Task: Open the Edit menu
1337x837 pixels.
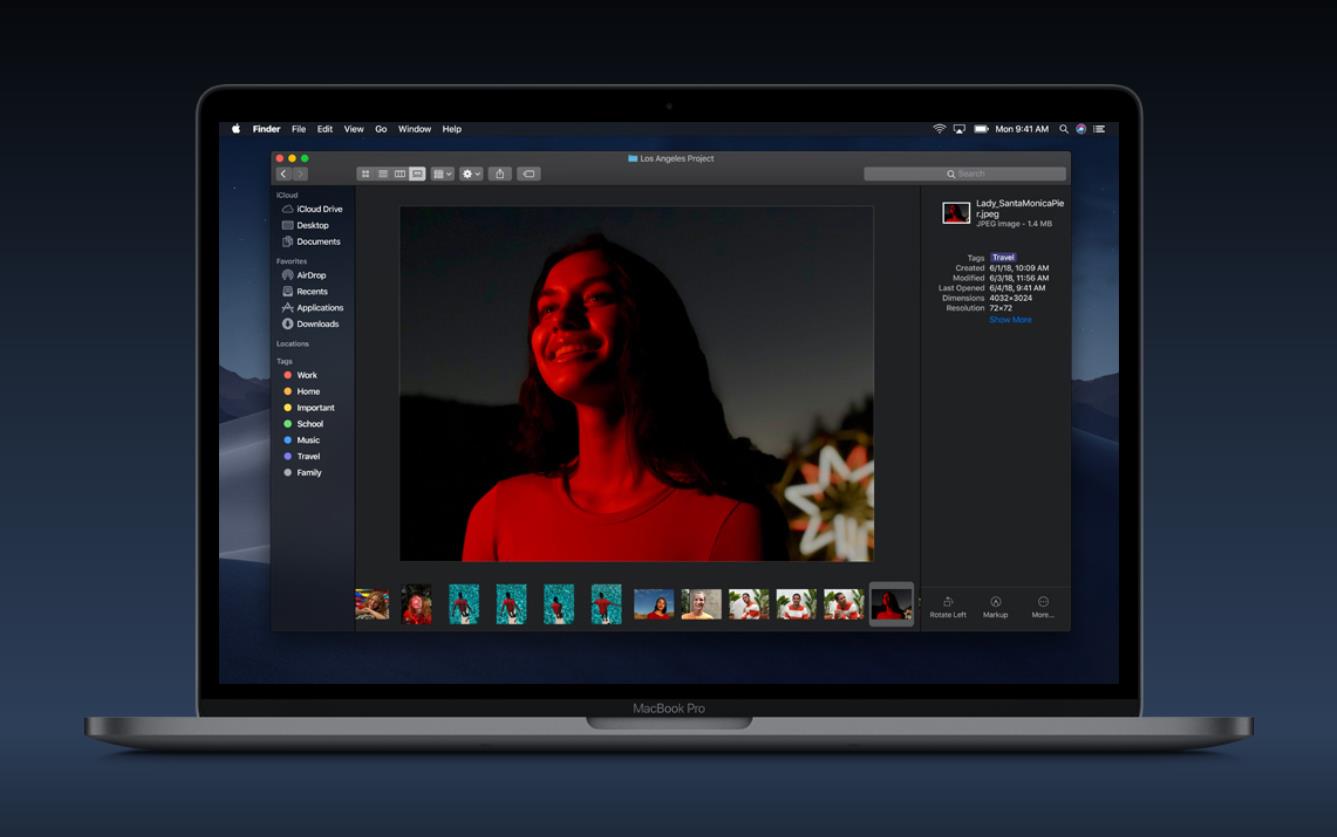Action: [325, 129]
